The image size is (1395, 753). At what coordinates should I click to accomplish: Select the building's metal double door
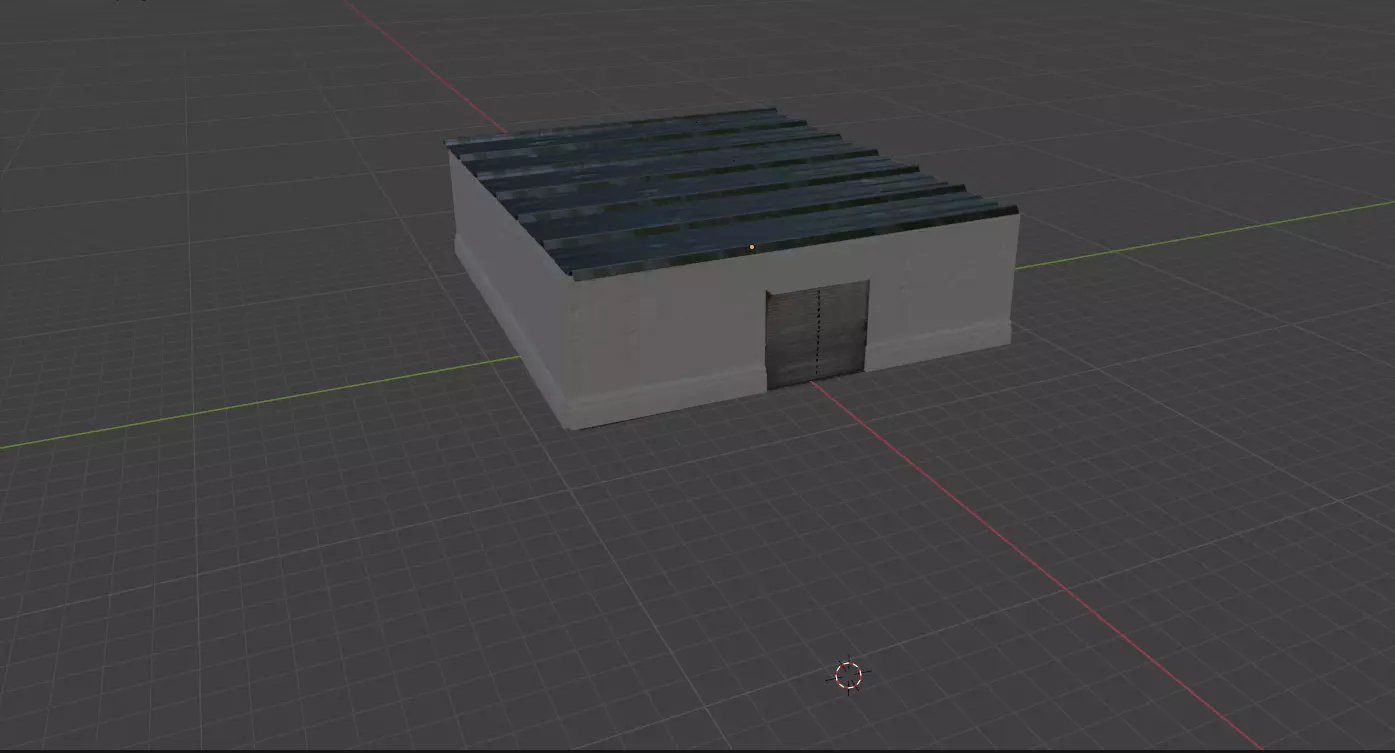[817, 334]
